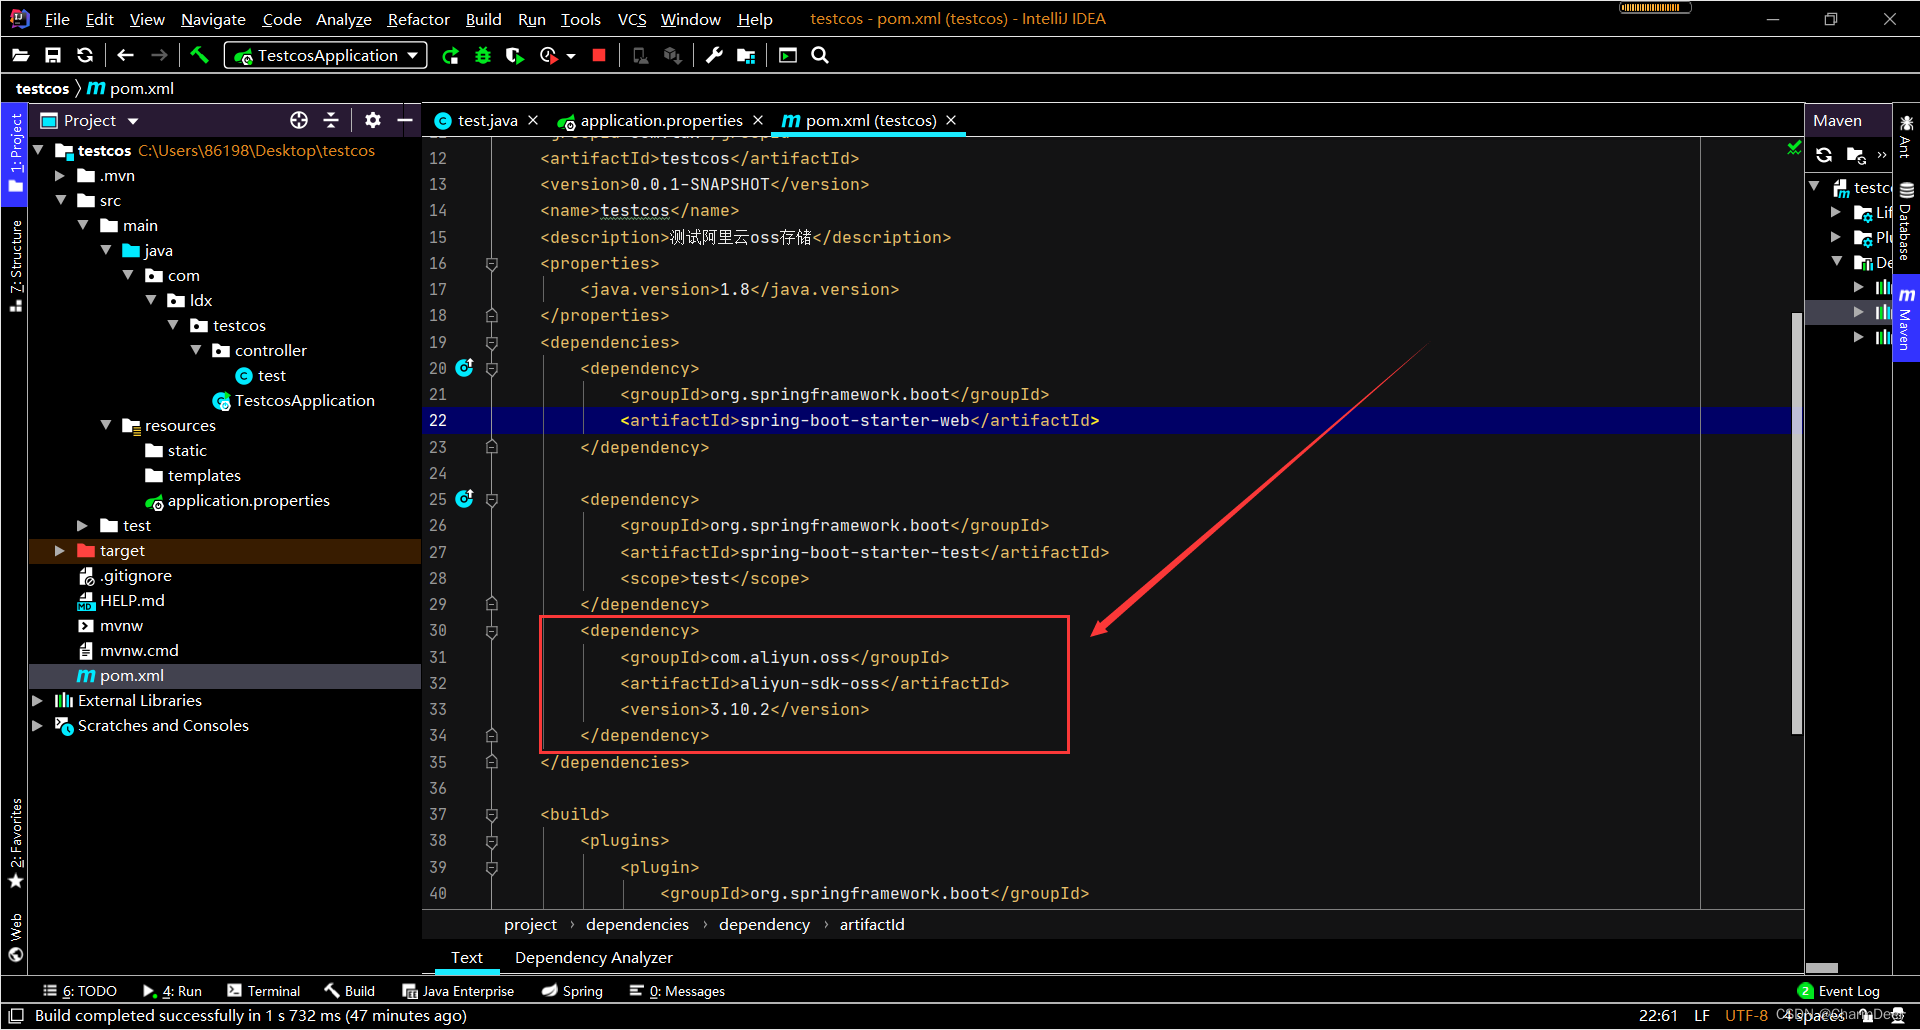Switch to the Dependency Analyzer tab
Viewport: 1920px width, 1030px height.
(x=593, y=958)
